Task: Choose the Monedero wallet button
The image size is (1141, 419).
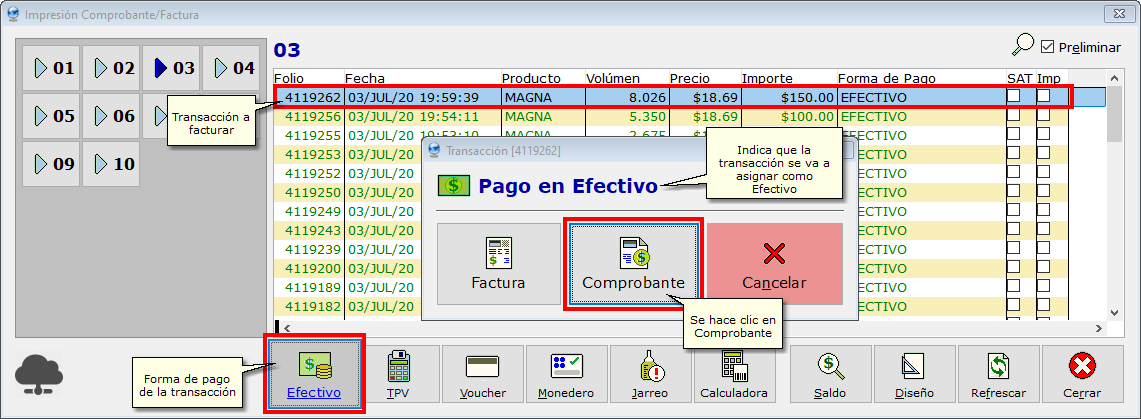Action: coord(566,374)
